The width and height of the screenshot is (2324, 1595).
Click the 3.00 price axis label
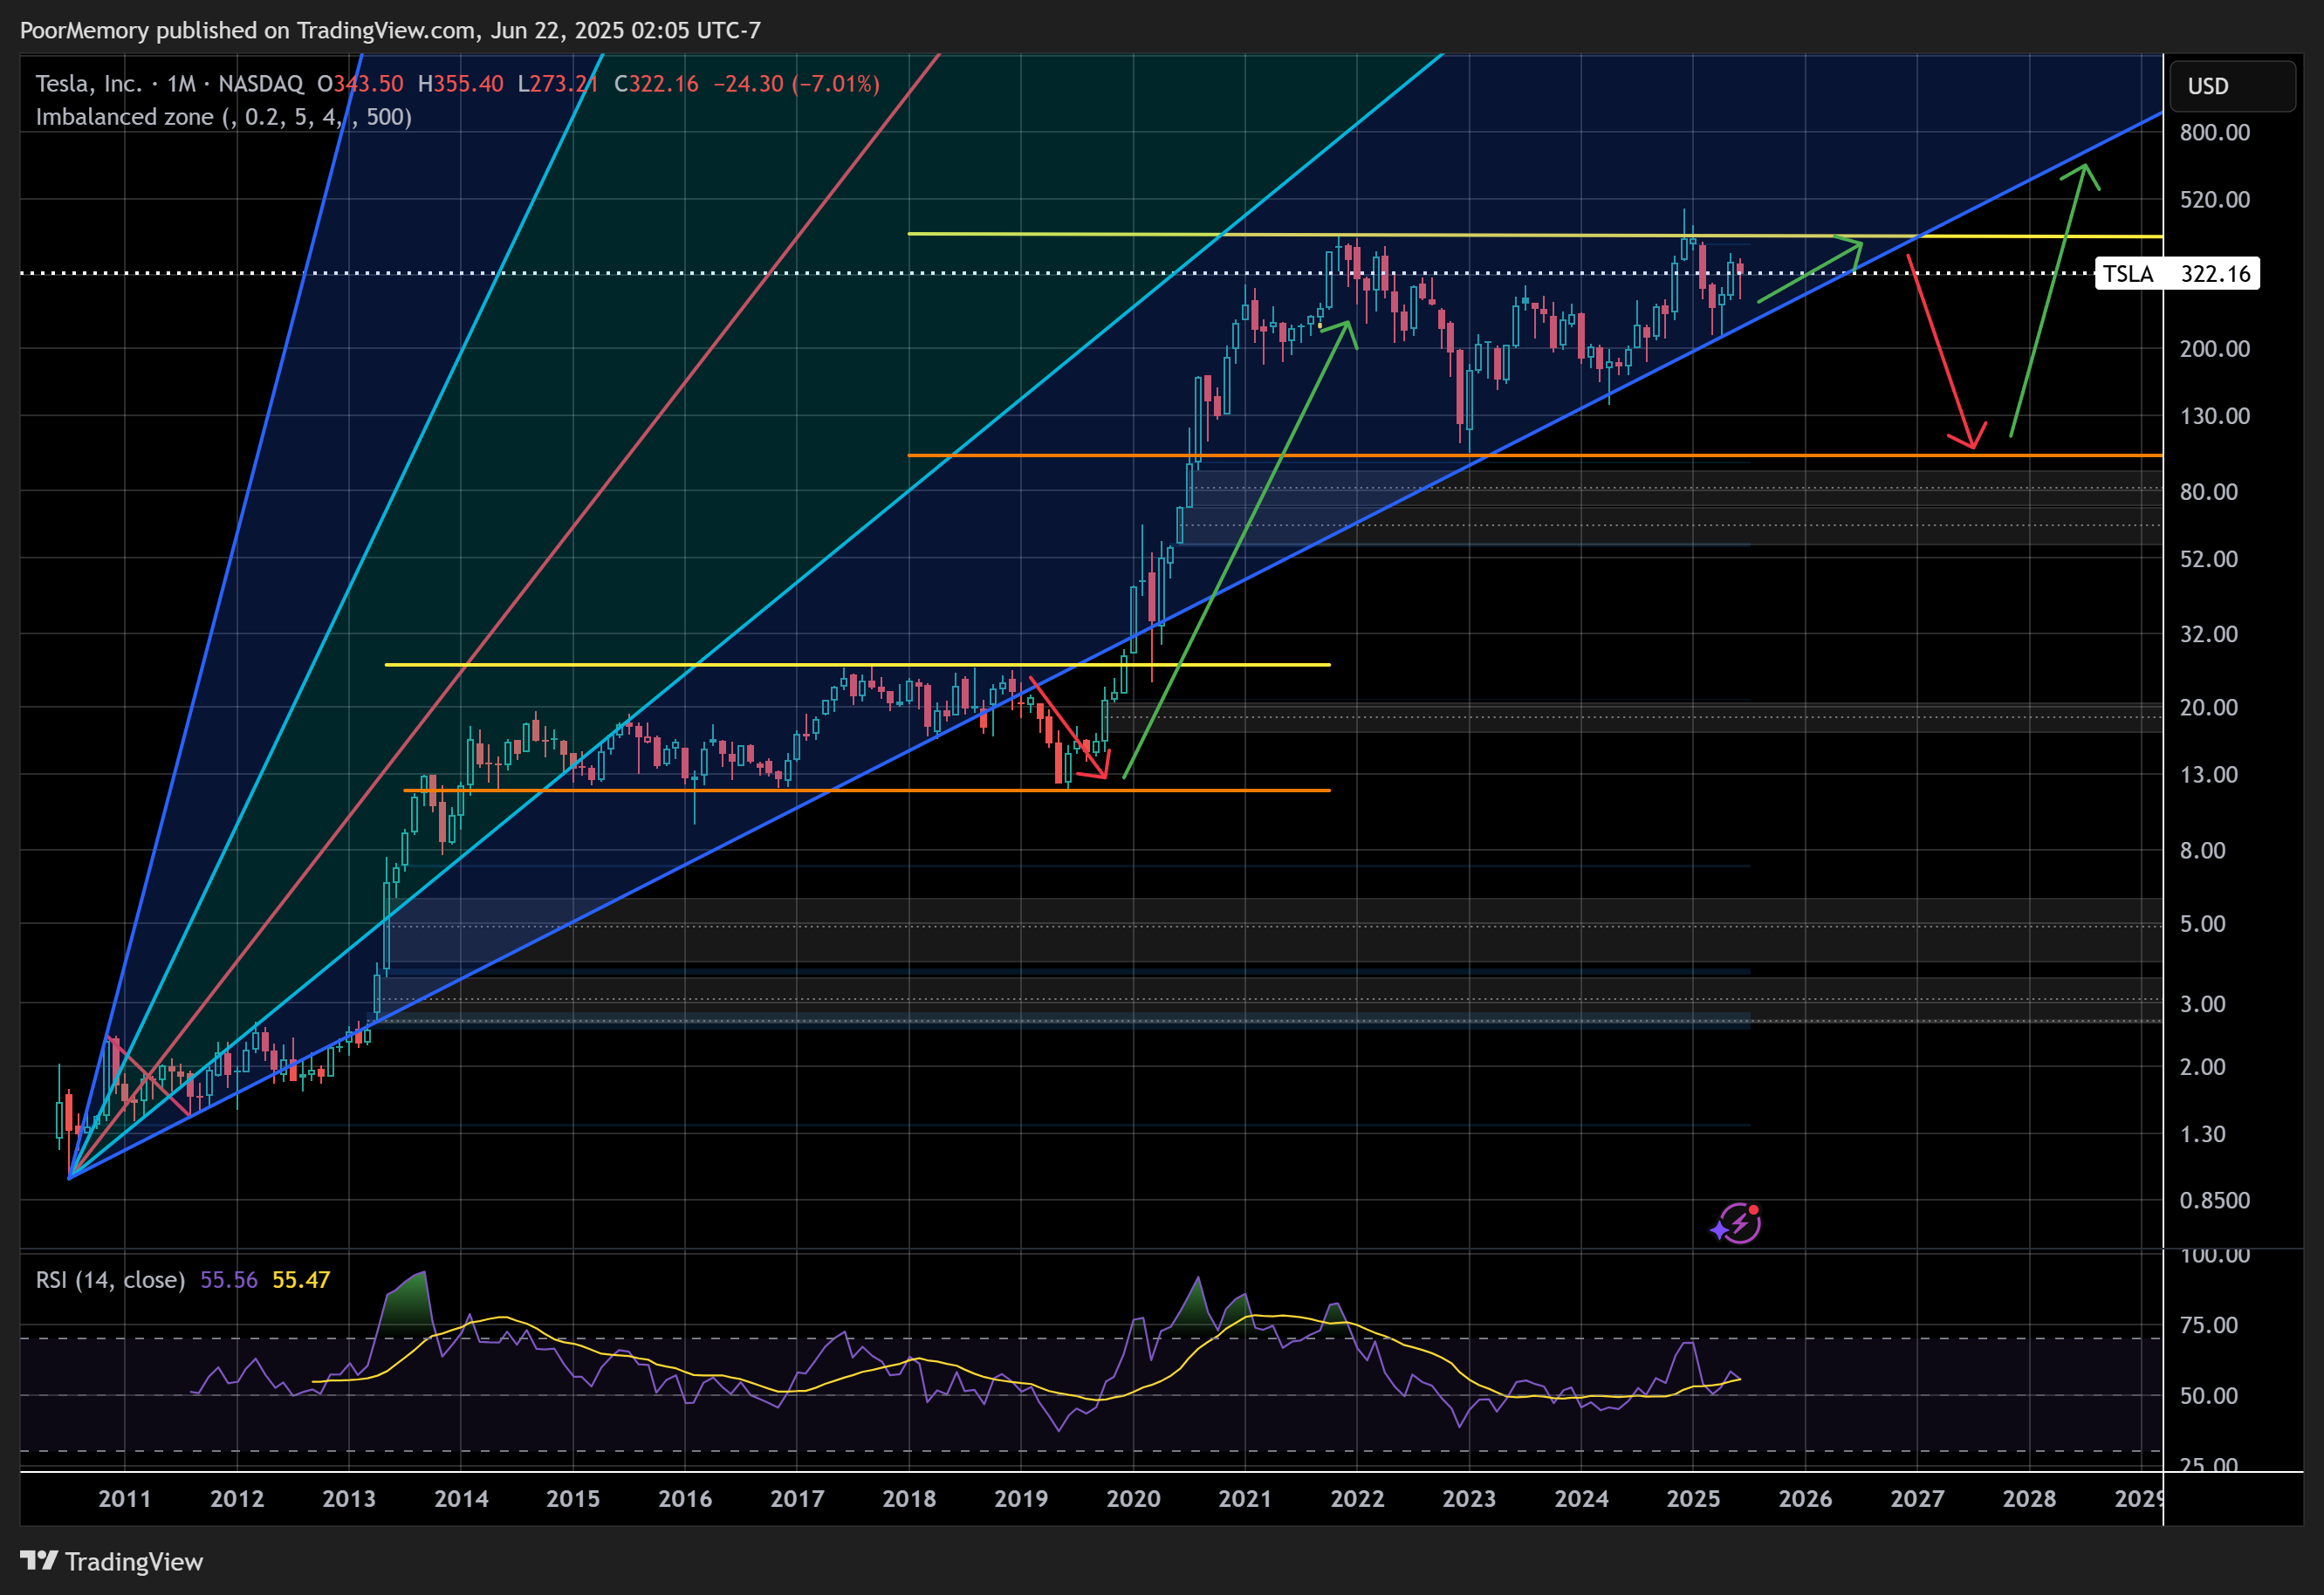[x=2203, y=1004]
